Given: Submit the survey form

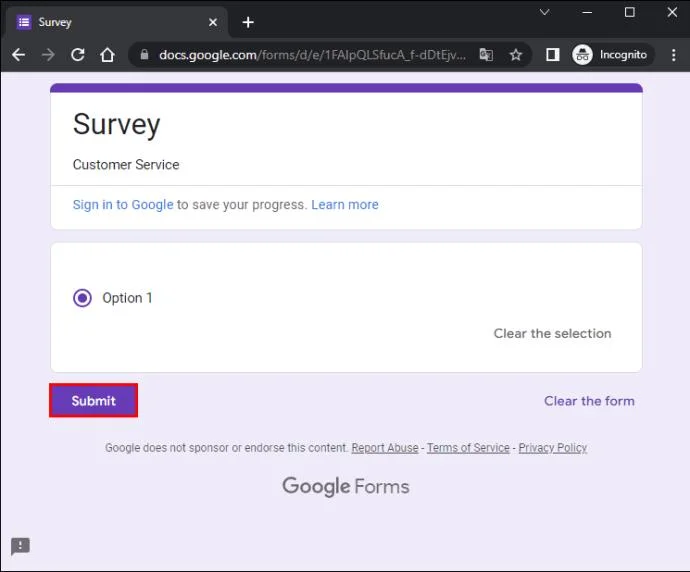Looking at the screenshot, I should (x=94, y=400).
